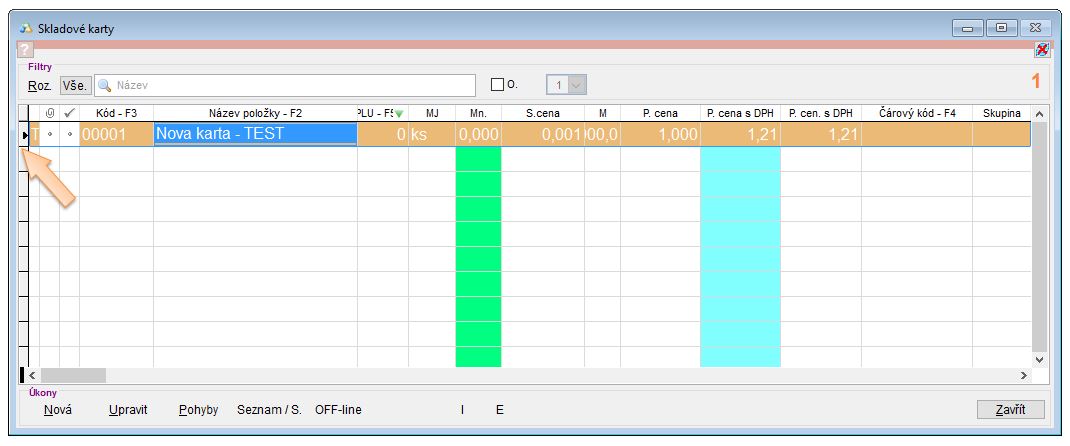Click the Skladové karty window title icon
The height and width of the screenshot is (446, 1070).
(x=25, y=28)
